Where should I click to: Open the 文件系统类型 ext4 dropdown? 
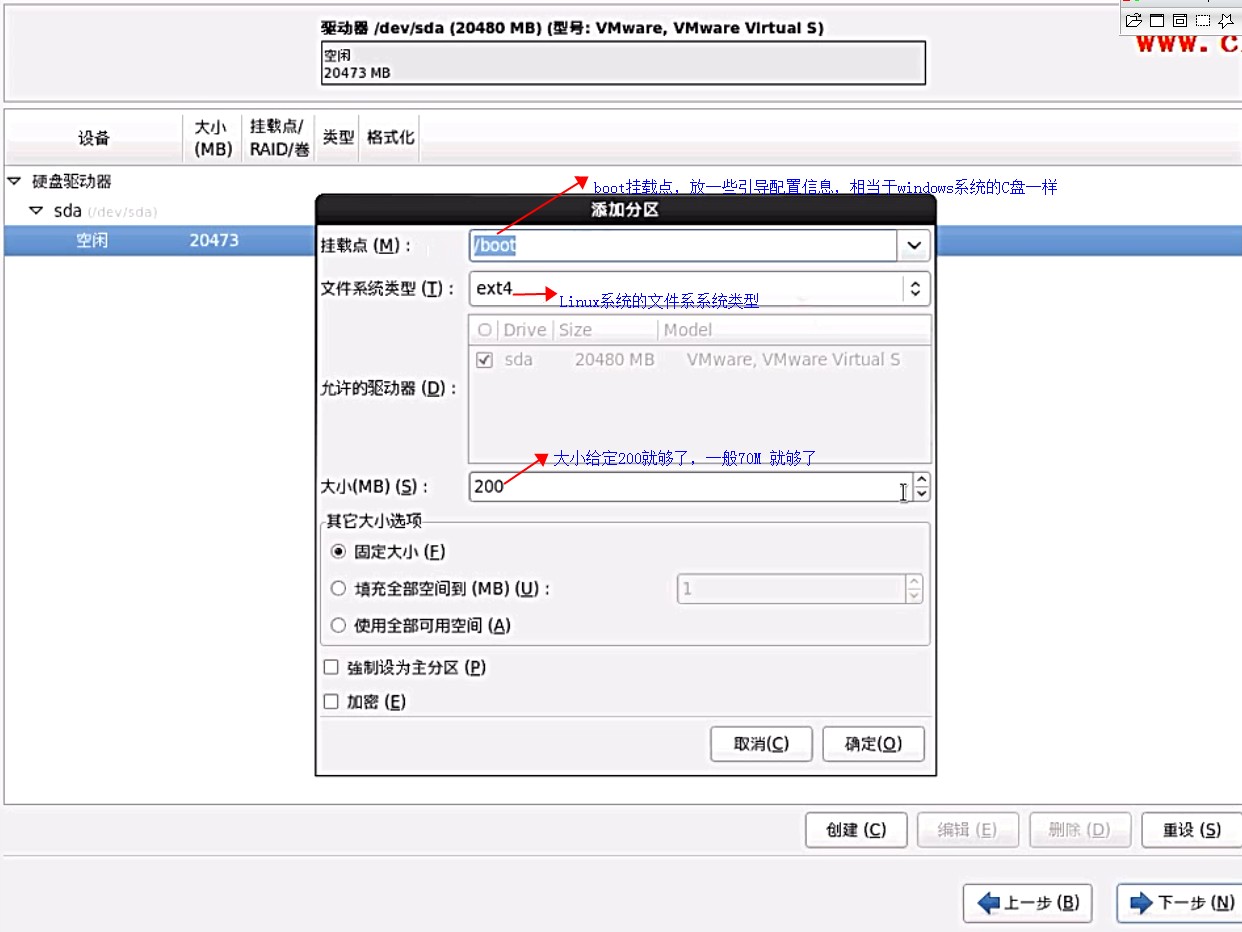pyautogui.click(x=914, y=289)
